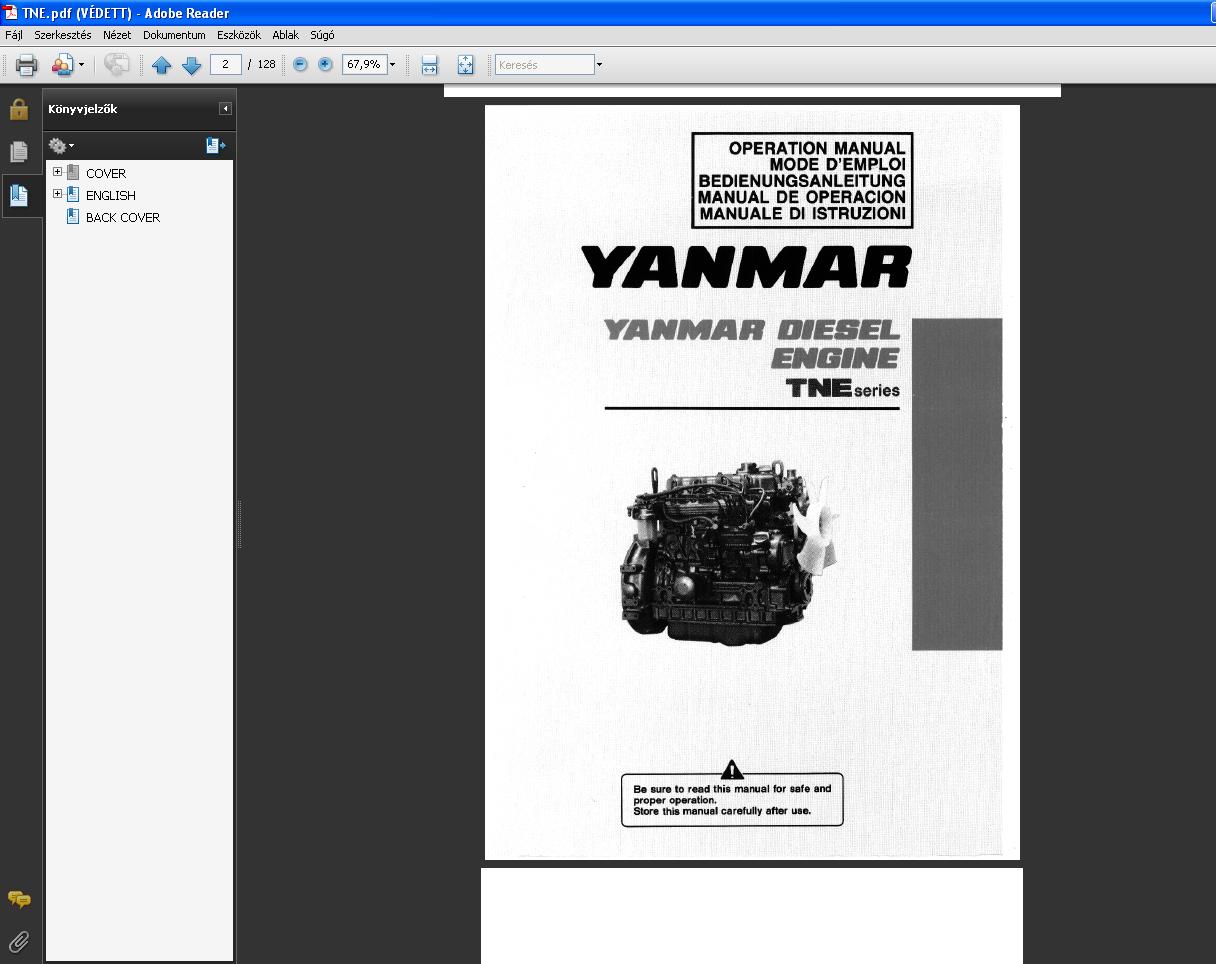Click the page number field showing 2
The height and width of the screenshot is (964, 1216).
(x=225, y=64)
